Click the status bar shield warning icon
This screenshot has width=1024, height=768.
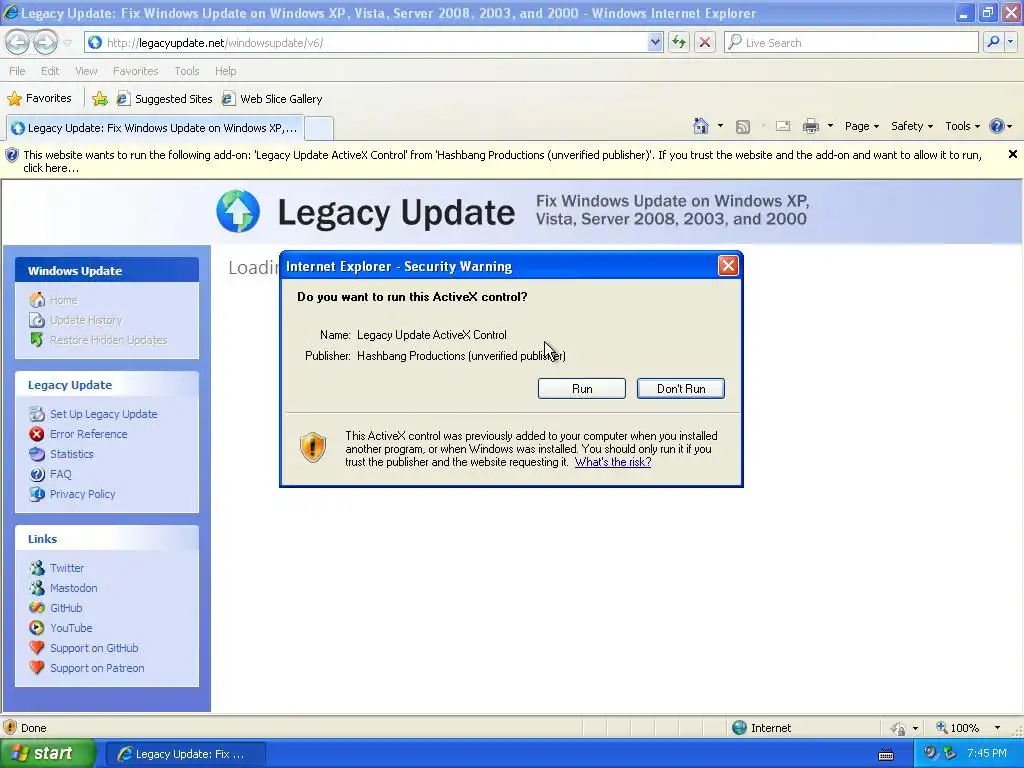tap(10, 728)
